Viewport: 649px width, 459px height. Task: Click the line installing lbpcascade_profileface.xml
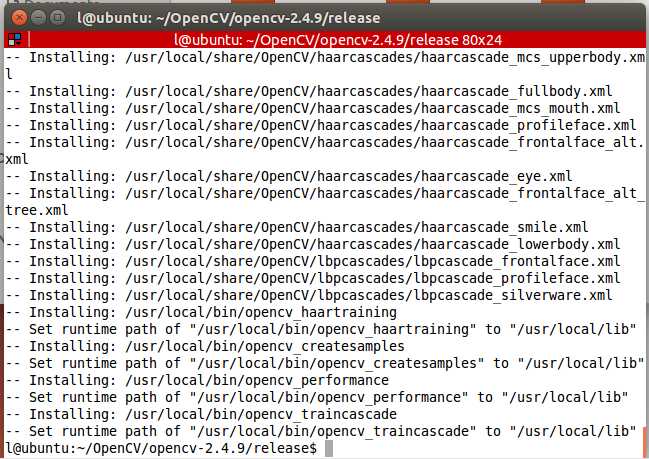coord(313,278)
